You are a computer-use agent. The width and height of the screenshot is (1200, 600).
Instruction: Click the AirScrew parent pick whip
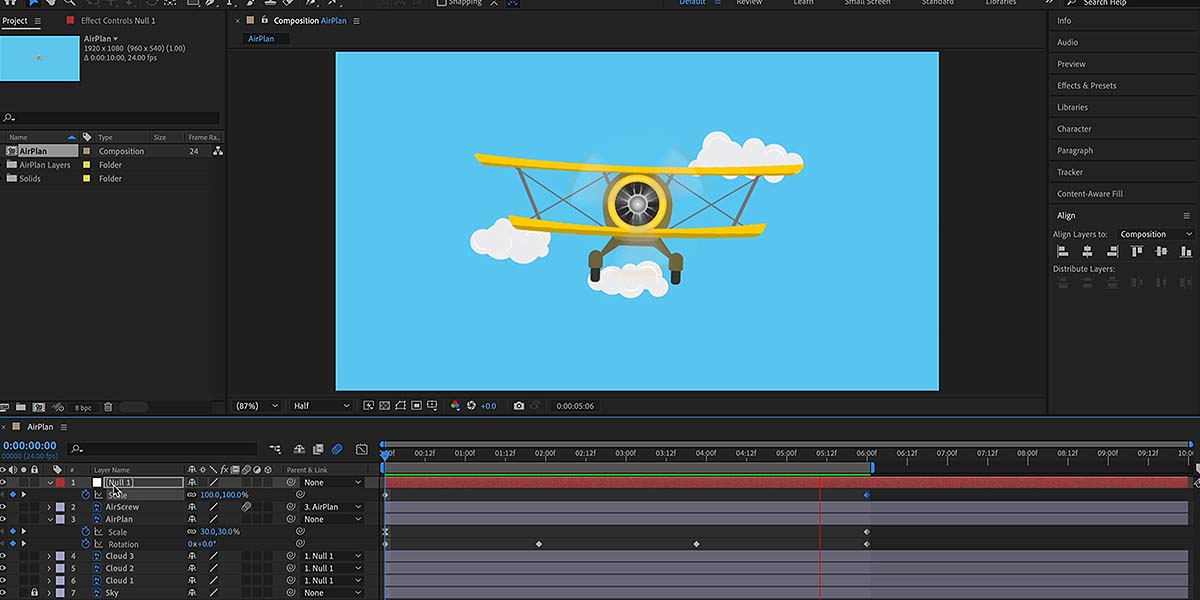click(292, 507)
